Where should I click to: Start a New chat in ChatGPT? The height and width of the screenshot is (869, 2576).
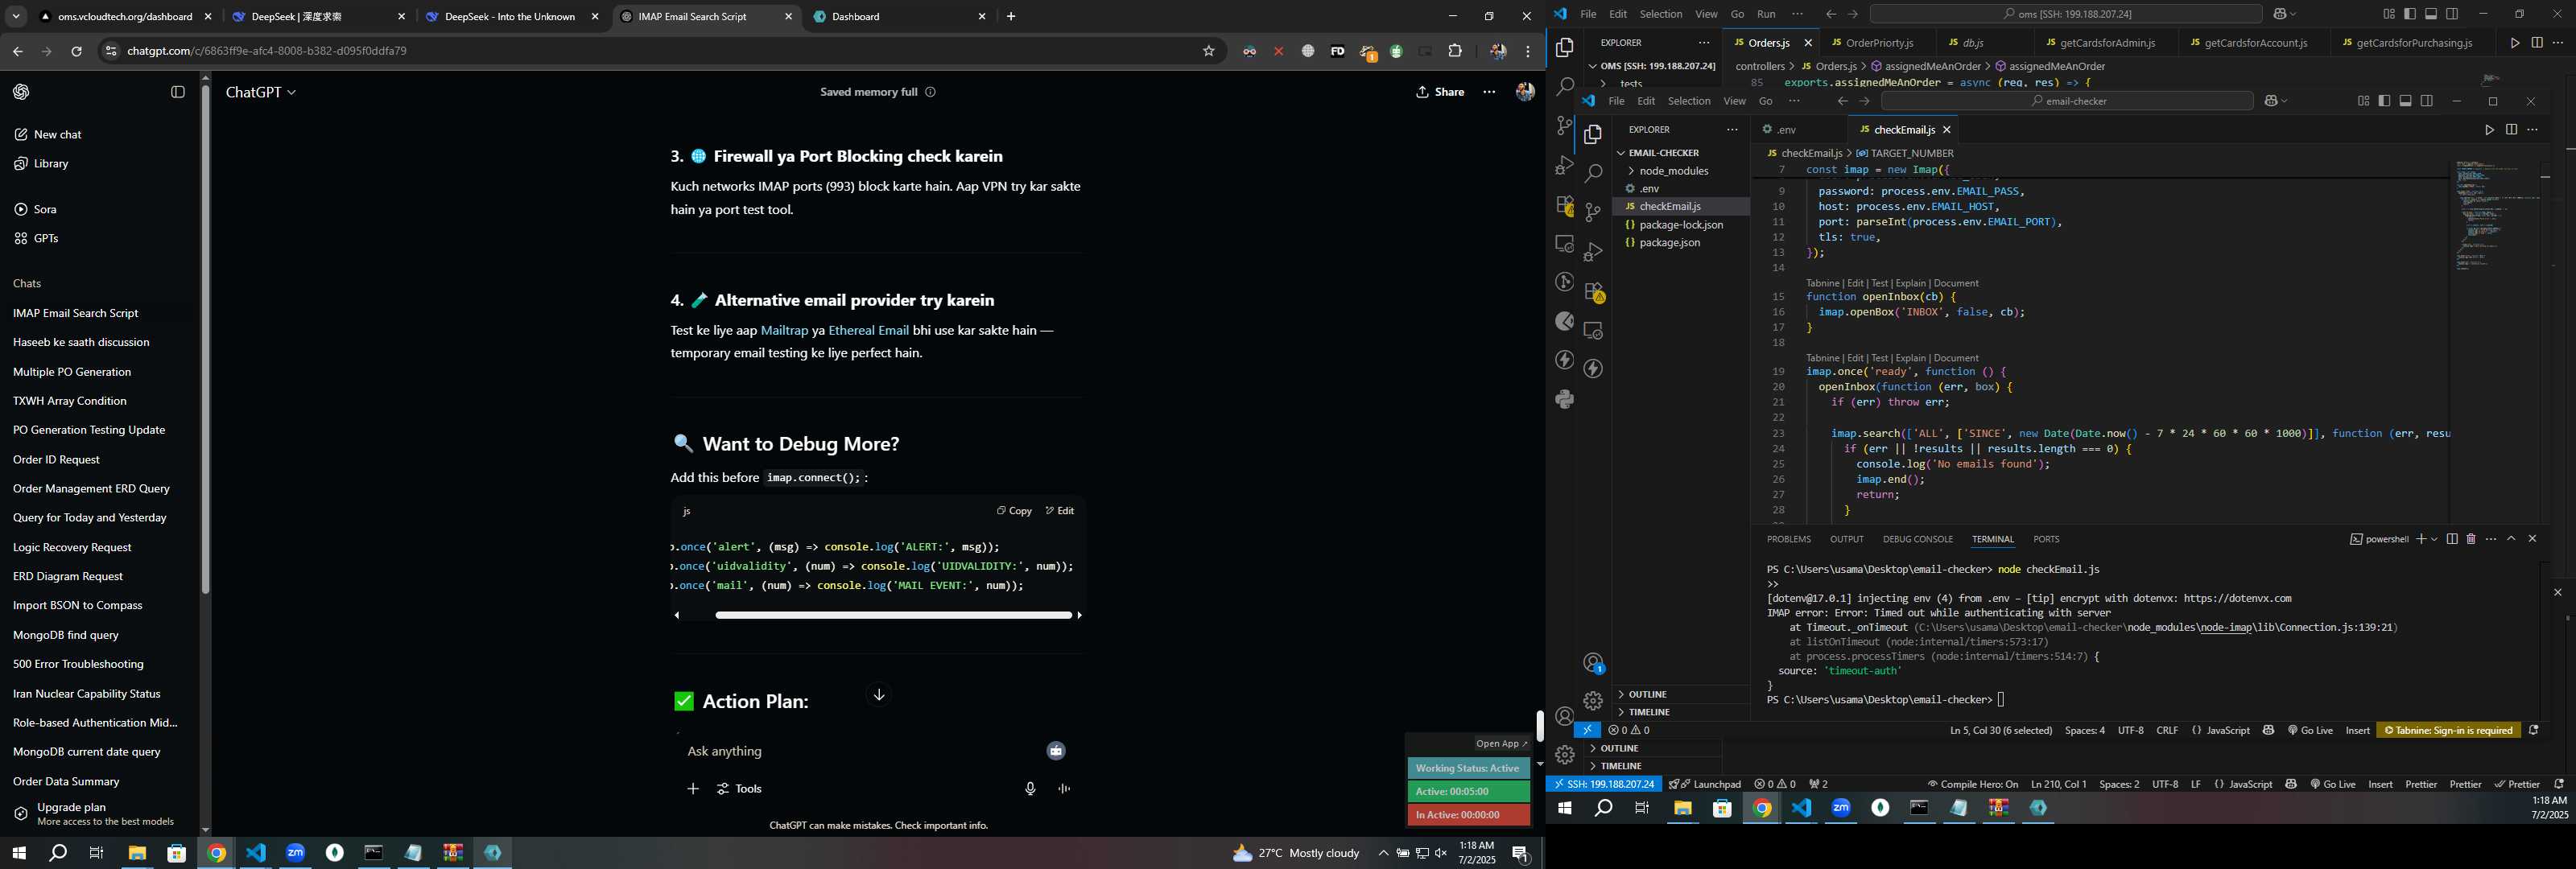tap(58, 135)
